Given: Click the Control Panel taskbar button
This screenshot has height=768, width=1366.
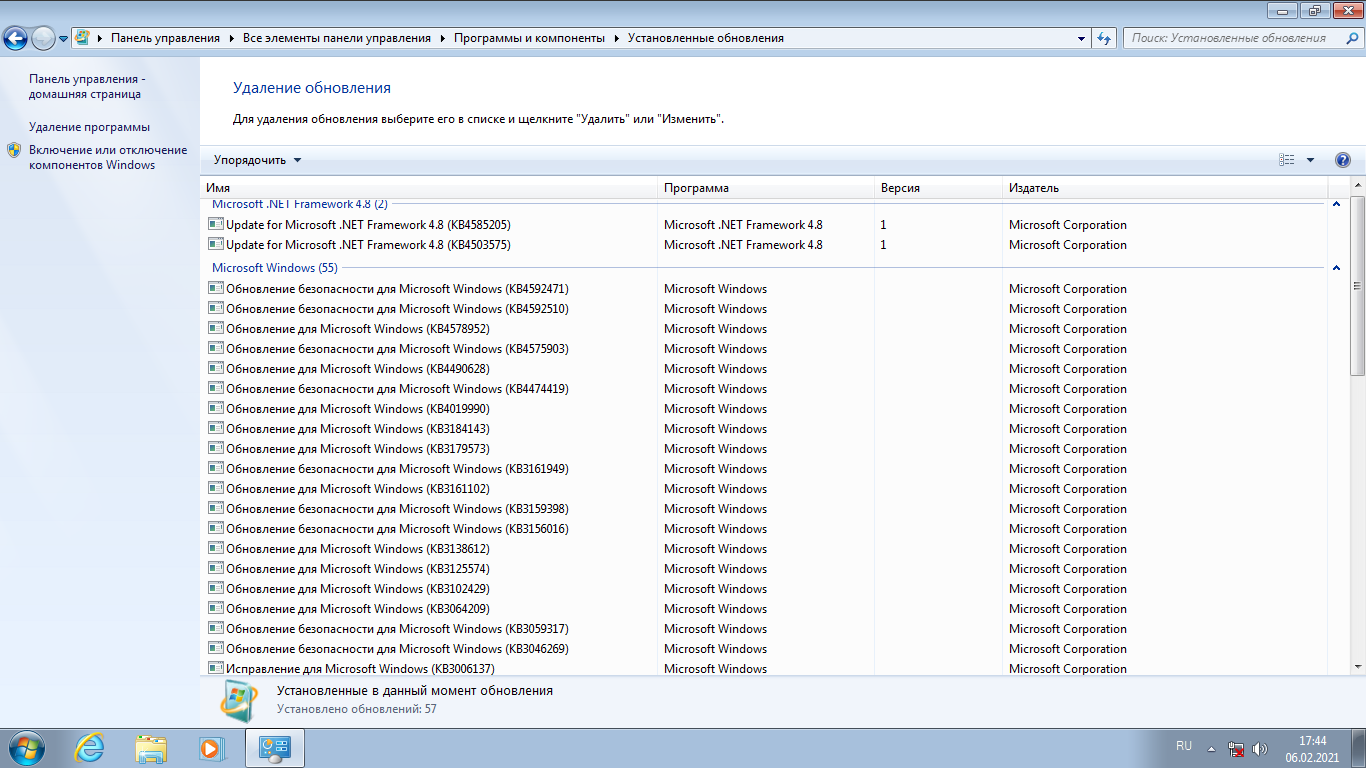Looking at the screenshot, I should (x=274, y=747).
